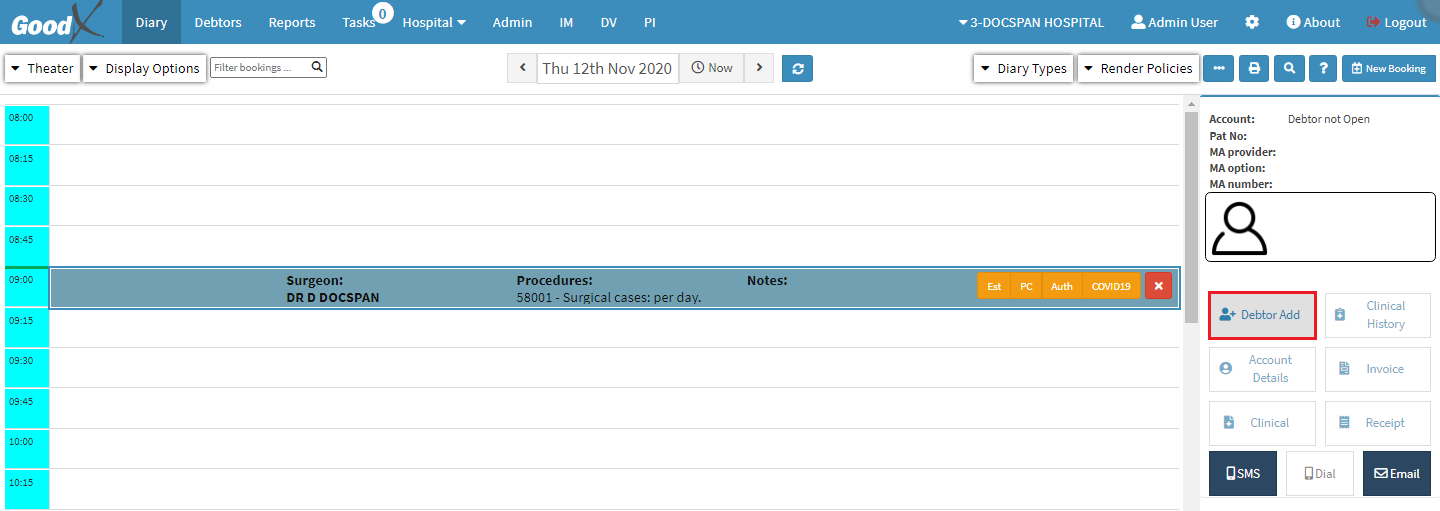
Task: Select the PI menu item
Action: tap(650, 22)
